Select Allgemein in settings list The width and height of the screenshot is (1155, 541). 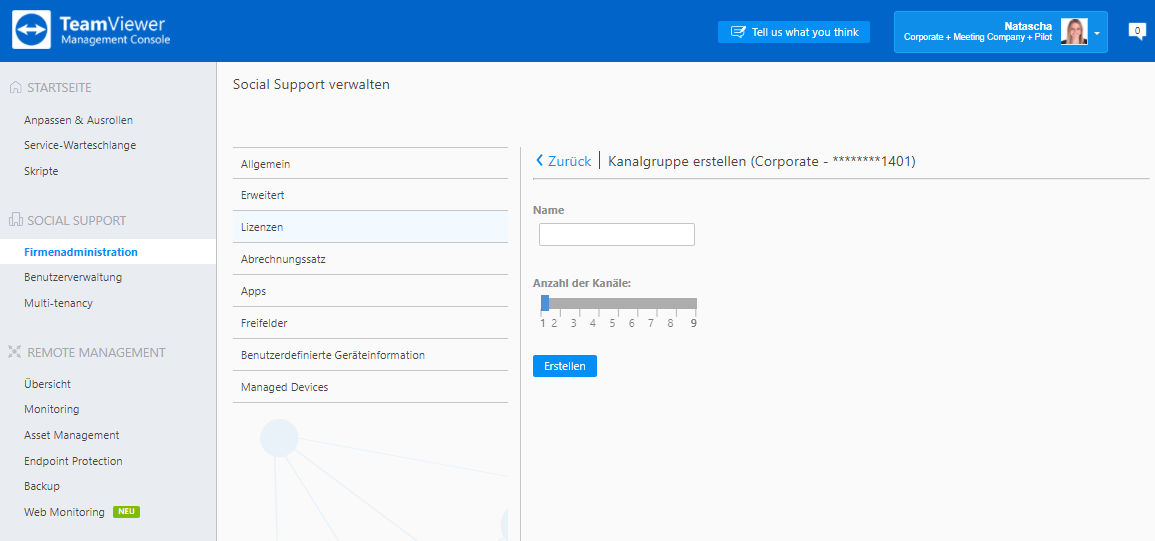point(371,164)
